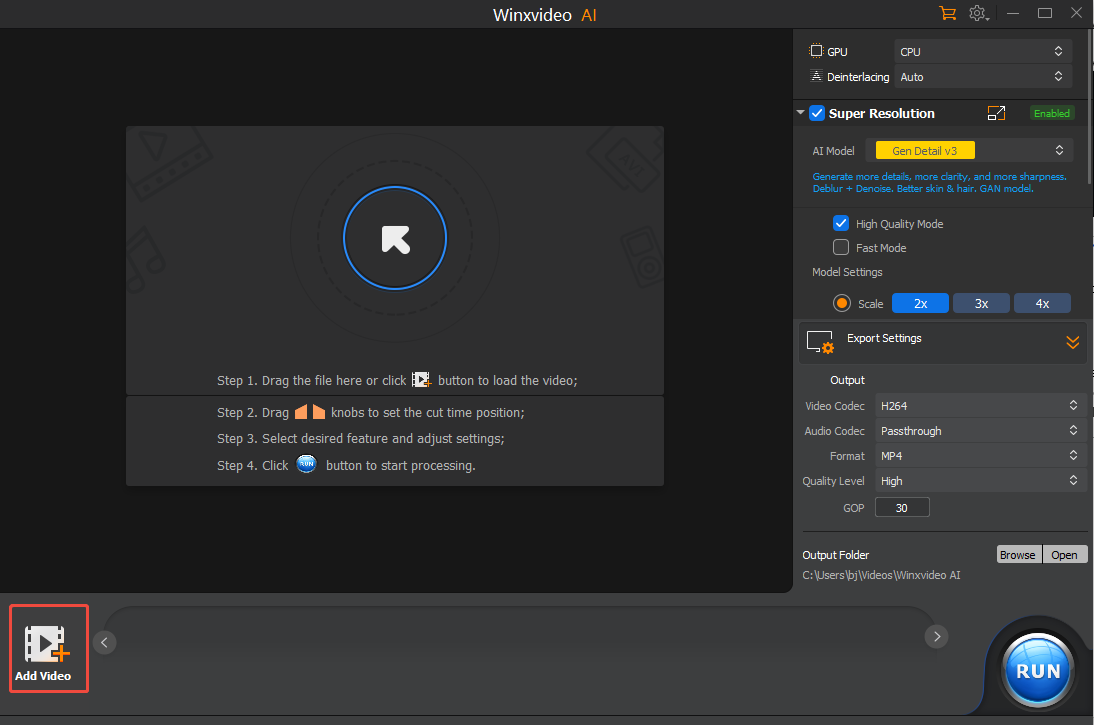Collapse the Export Settings section chevron
This screenshot has width=1094, height=725.
[1072, 342]
